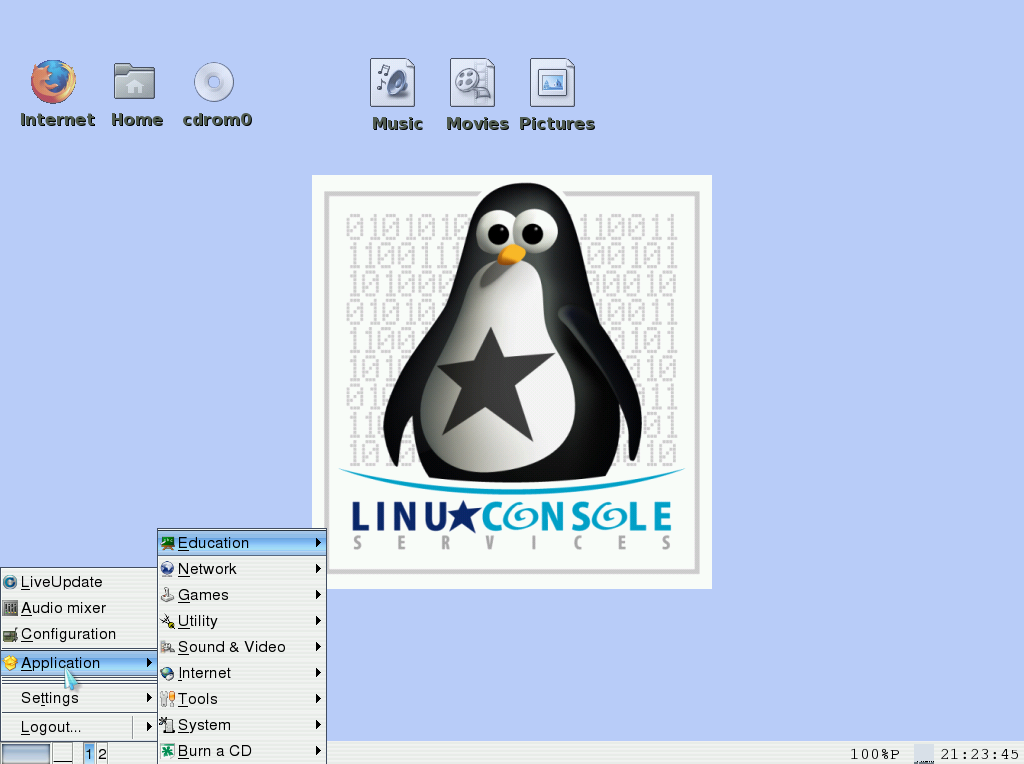Click the Application menu icon
Viewport: 1024px width, 764px height.
click(10, 663)
